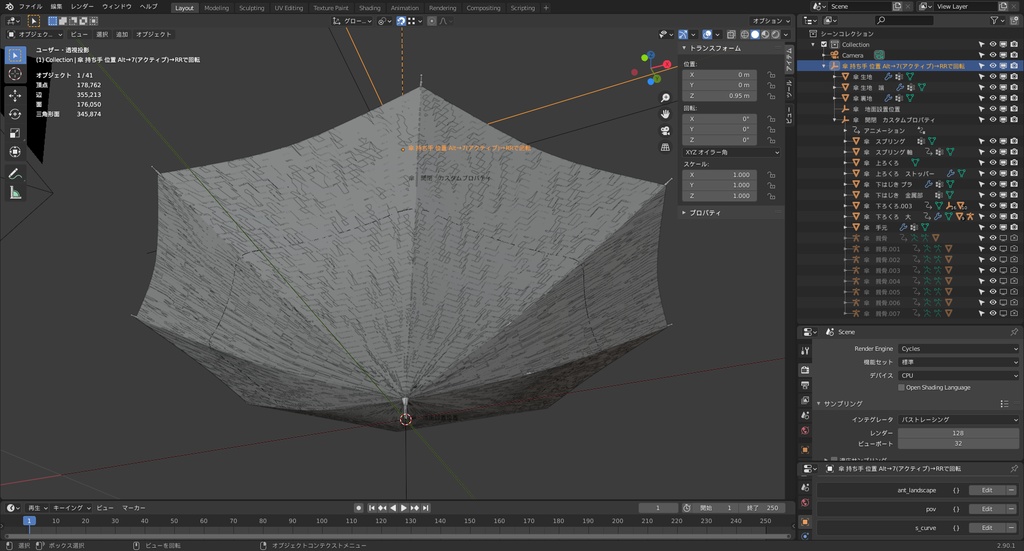Switch to the Sculpting workspace tab

click(251, 7)
